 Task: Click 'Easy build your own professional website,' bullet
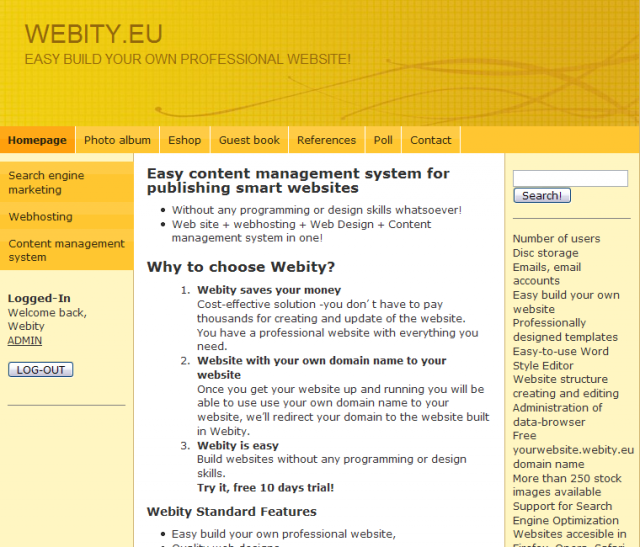(x=284, y=534)
